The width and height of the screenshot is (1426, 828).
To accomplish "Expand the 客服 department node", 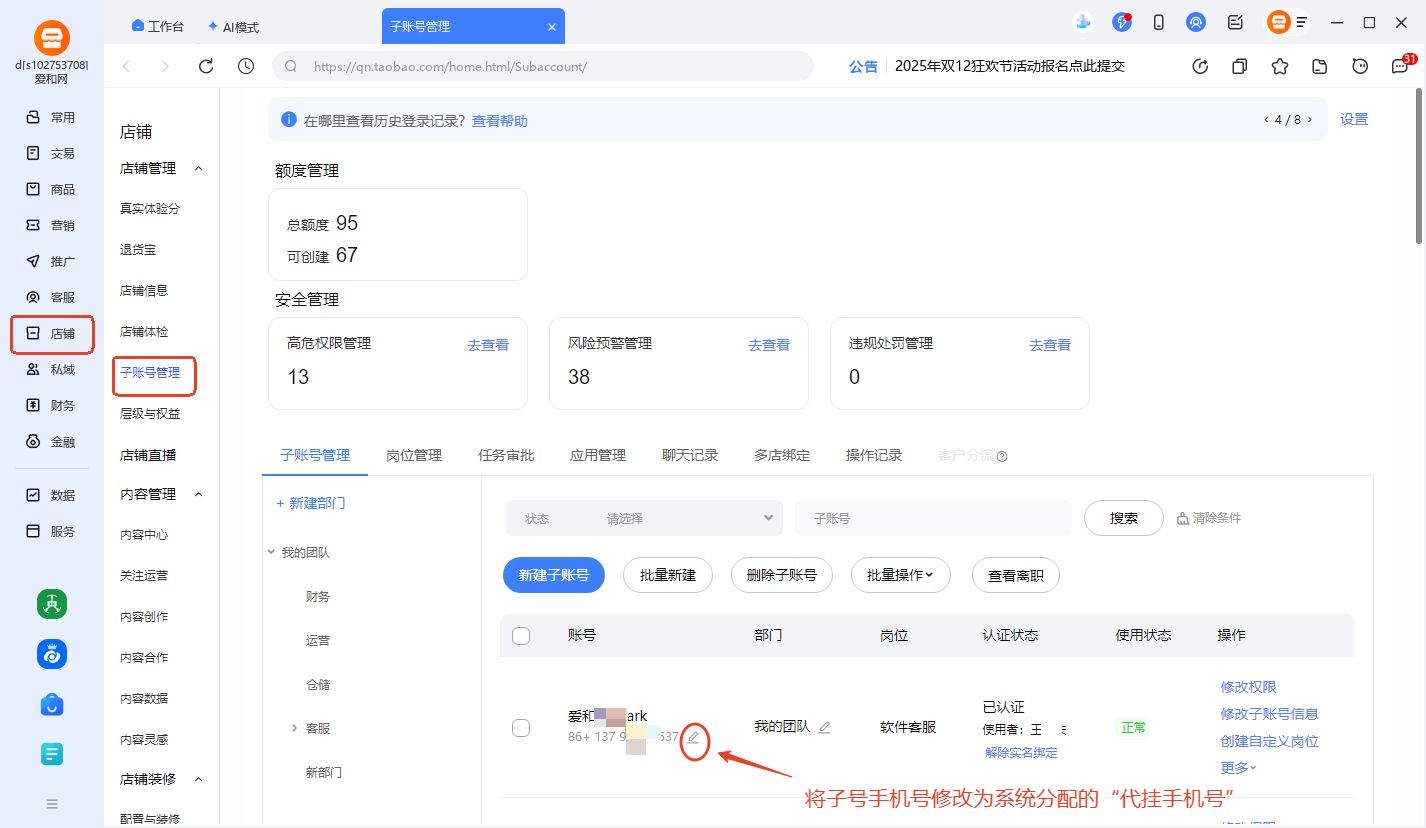I will coord(294,728).
